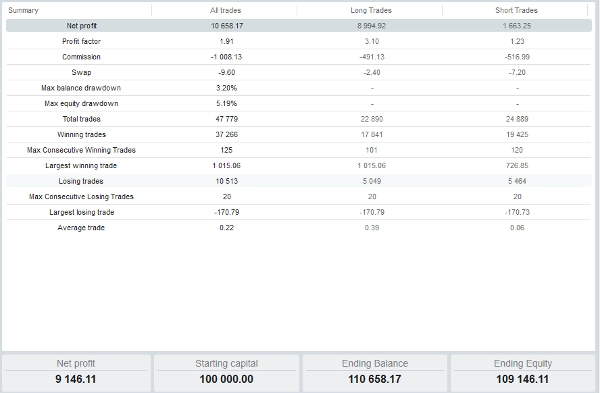This screenshot has width=600, height=393.
Task: Select the 1 663.25 short net profit value
Action: point(517,26)
